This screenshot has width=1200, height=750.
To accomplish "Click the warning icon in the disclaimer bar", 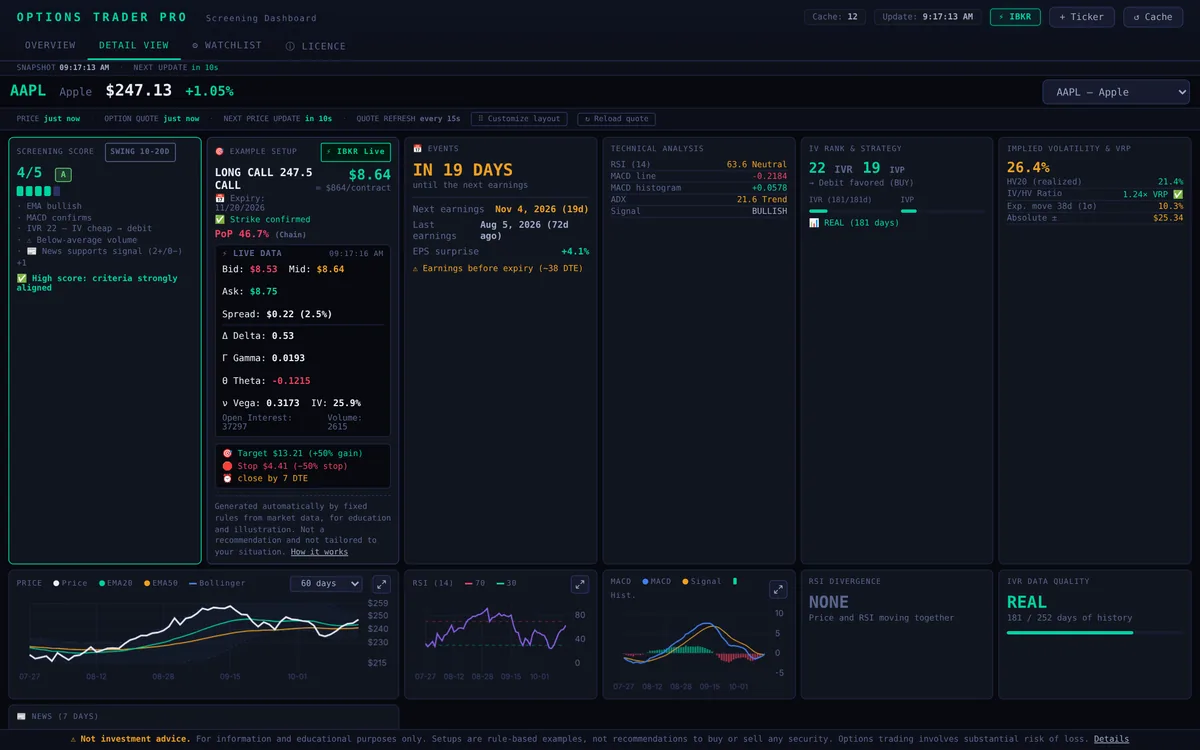I will (74, 739).
